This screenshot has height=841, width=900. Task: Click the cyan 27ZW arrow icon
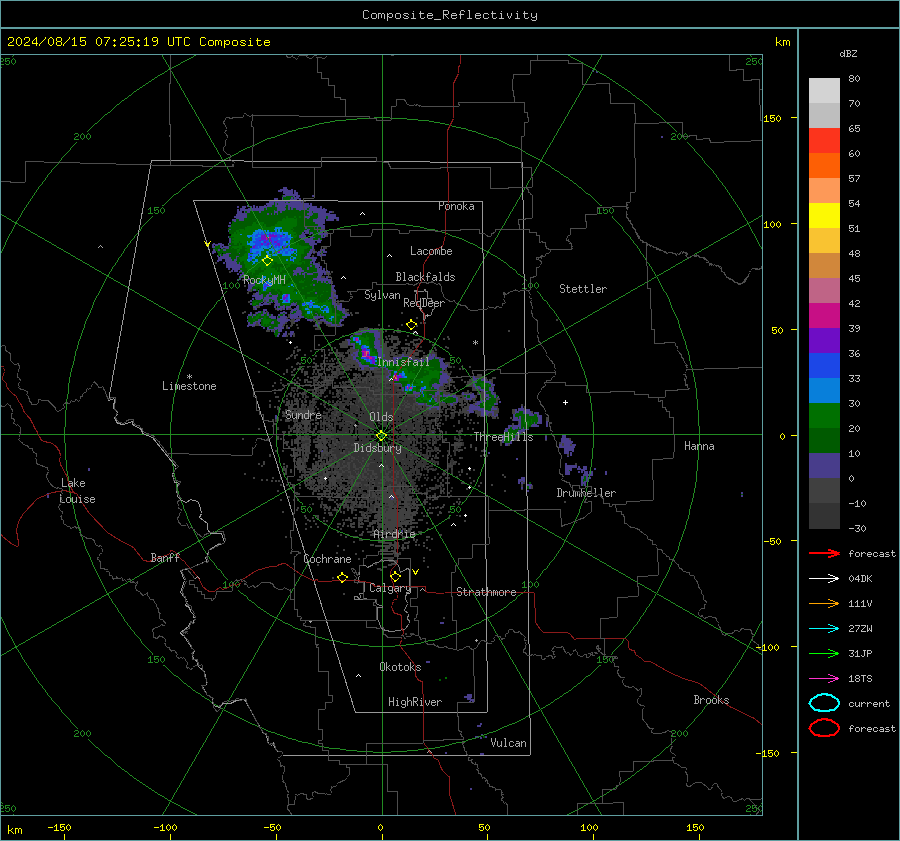824,628
